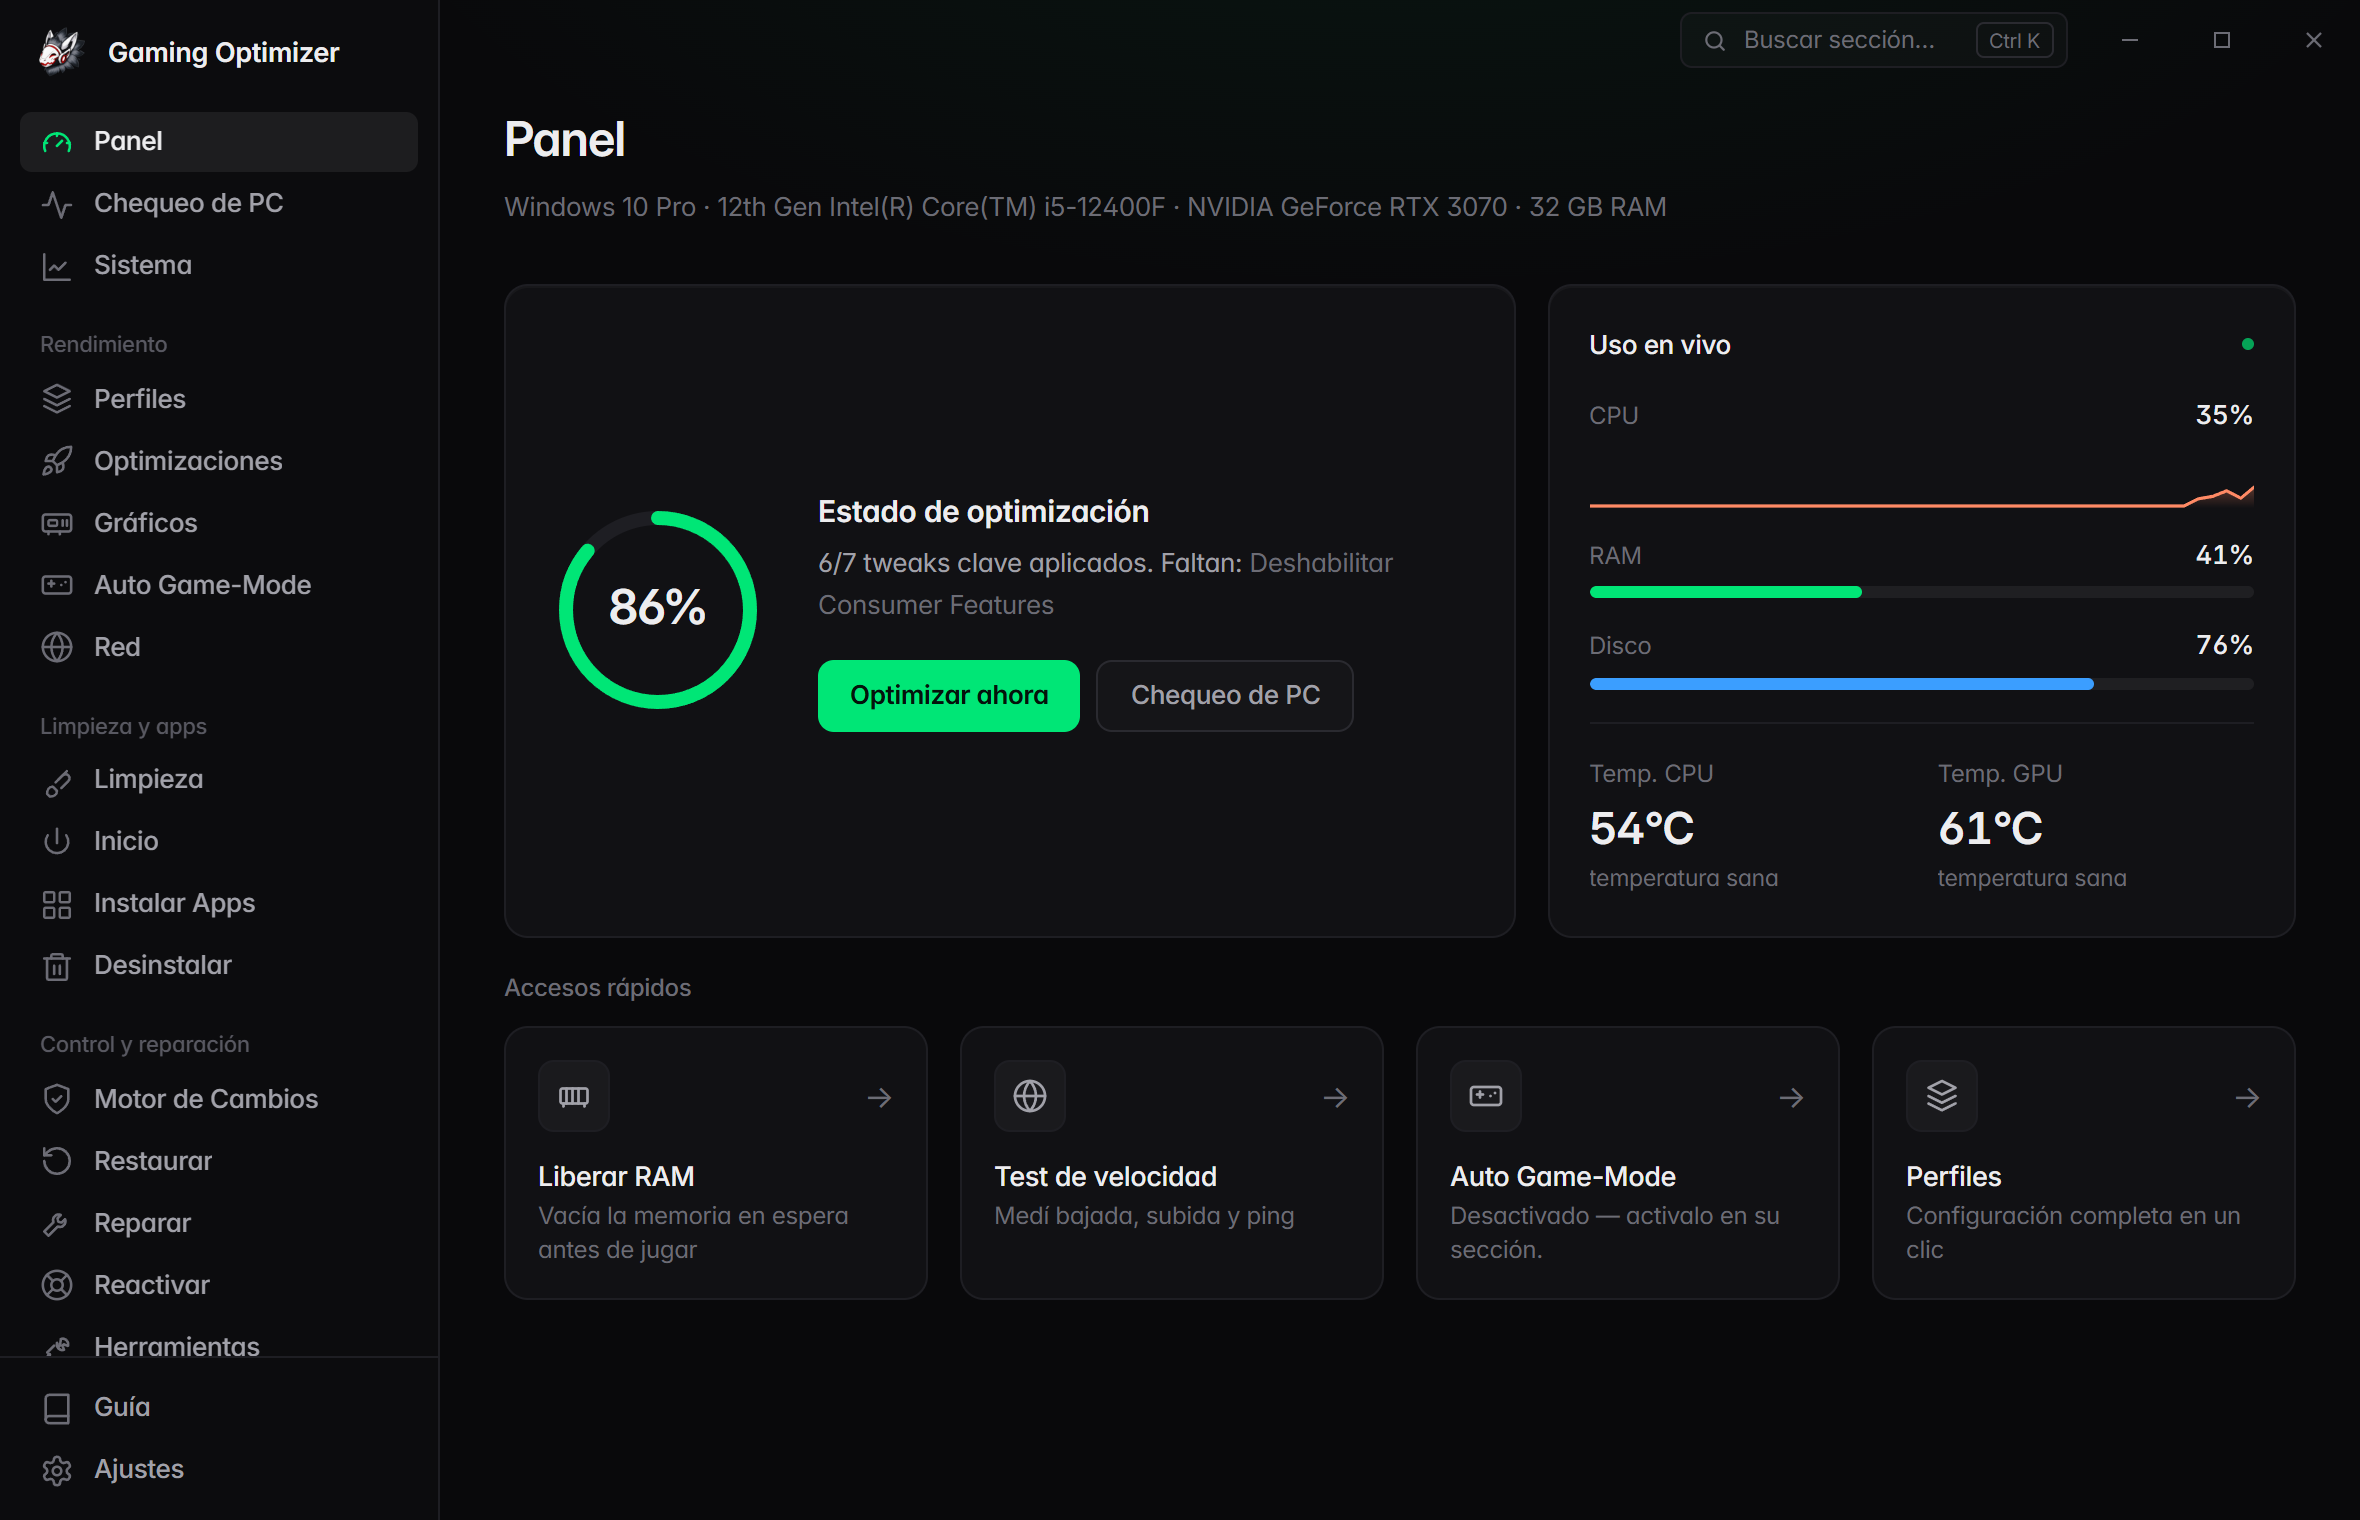Focus the Buscar sección search field
Screen dimensions: 2360x1520
click(1873, 41)
